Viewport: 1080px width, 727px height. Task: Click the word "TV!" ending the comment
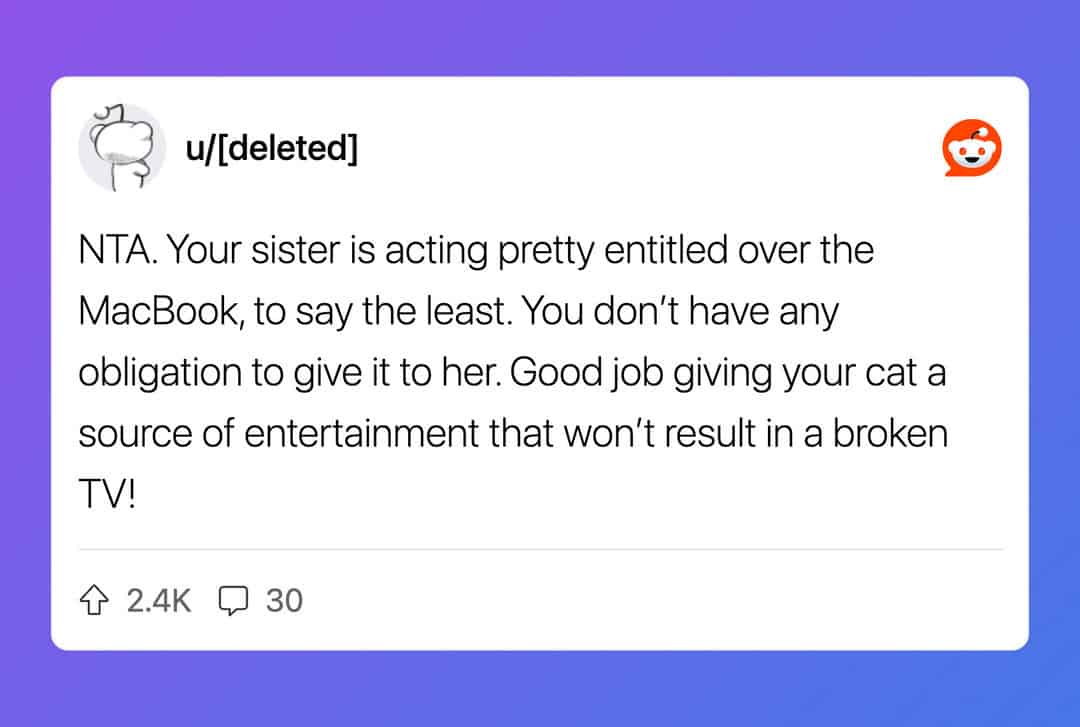105,495
